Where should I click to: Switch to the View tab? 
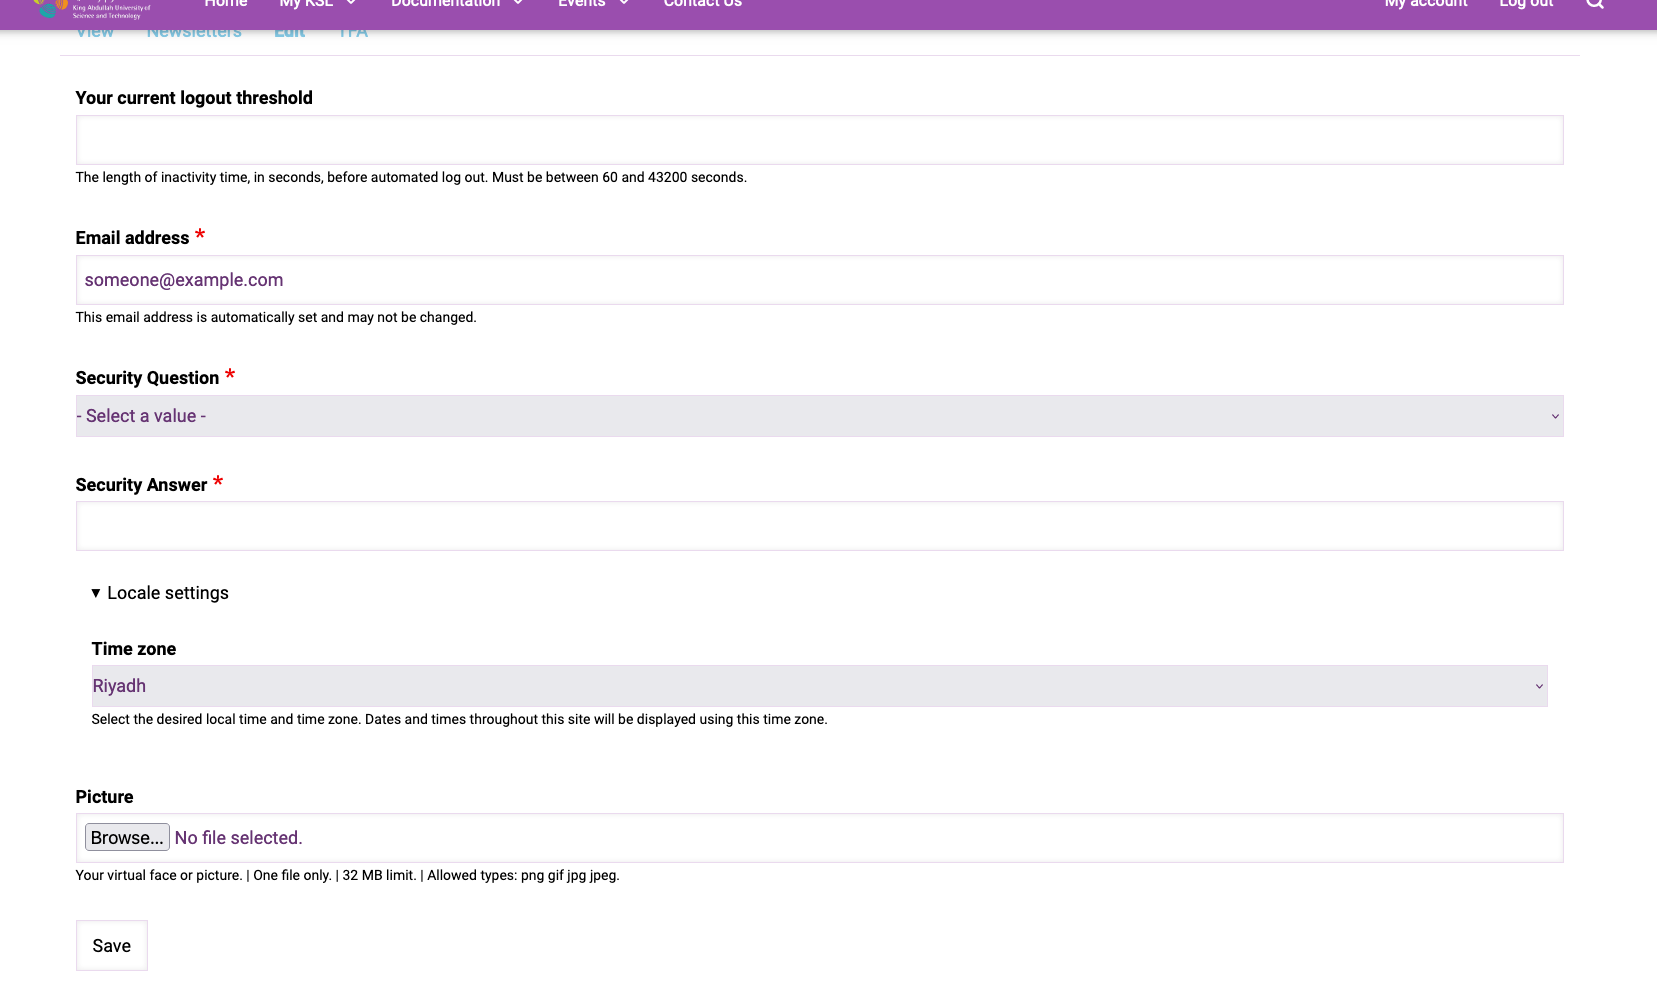pos(95,34)
